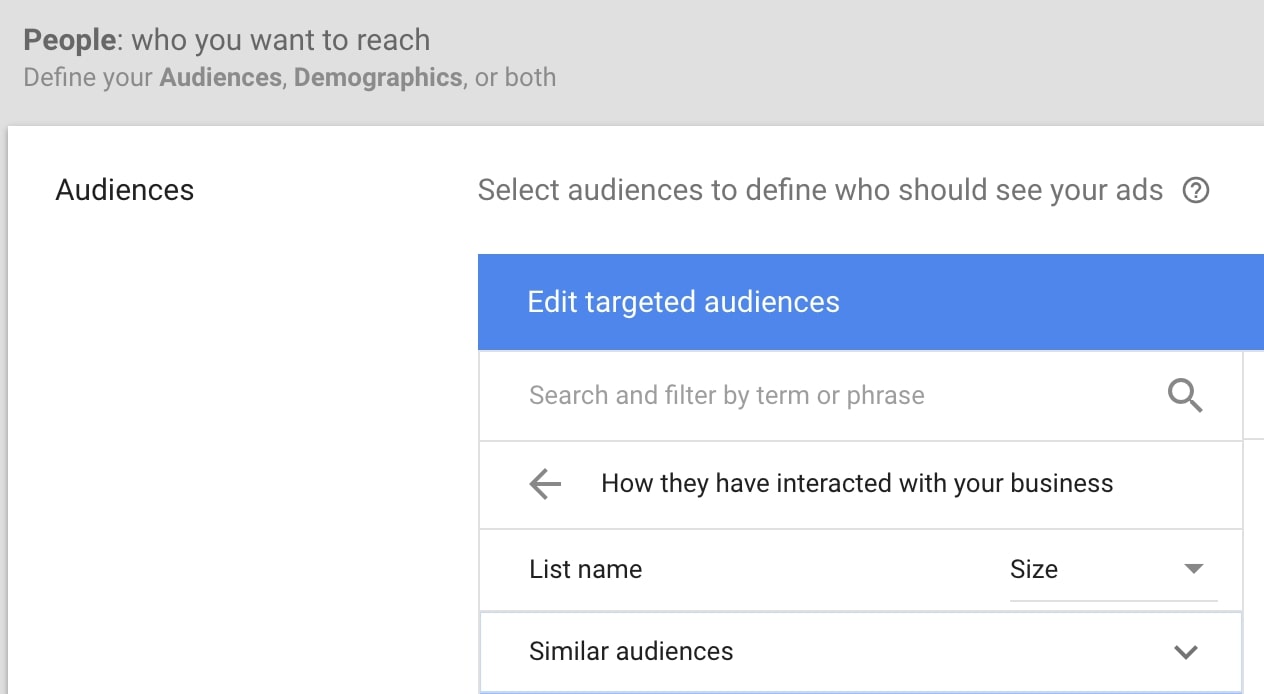The width and height of the screenshot is (1264, 694).
Task: Click the search and filter input field
Action: tap(725, 395)
